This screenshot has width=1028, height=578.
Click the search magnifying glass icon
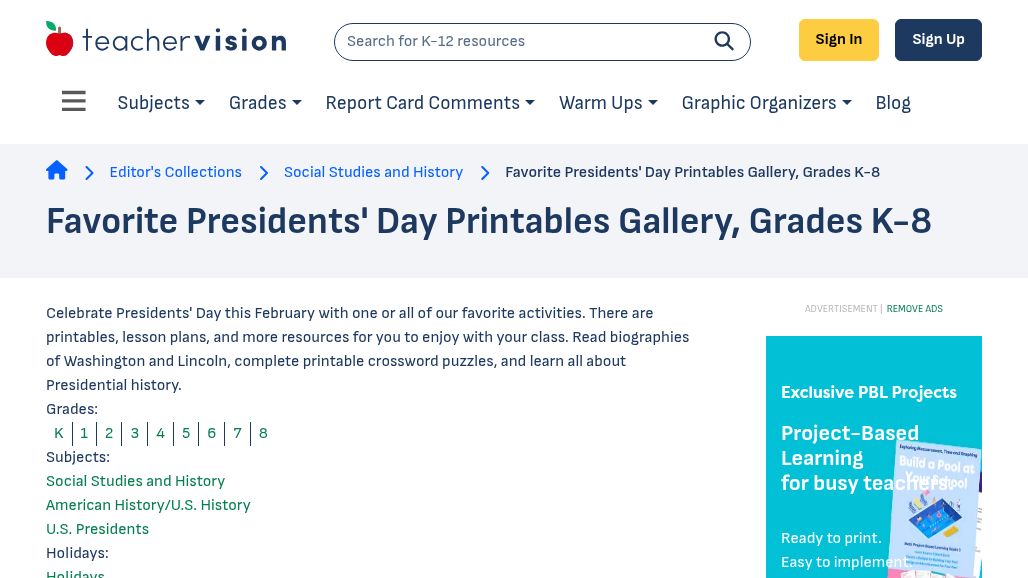(x=724, y=41)
